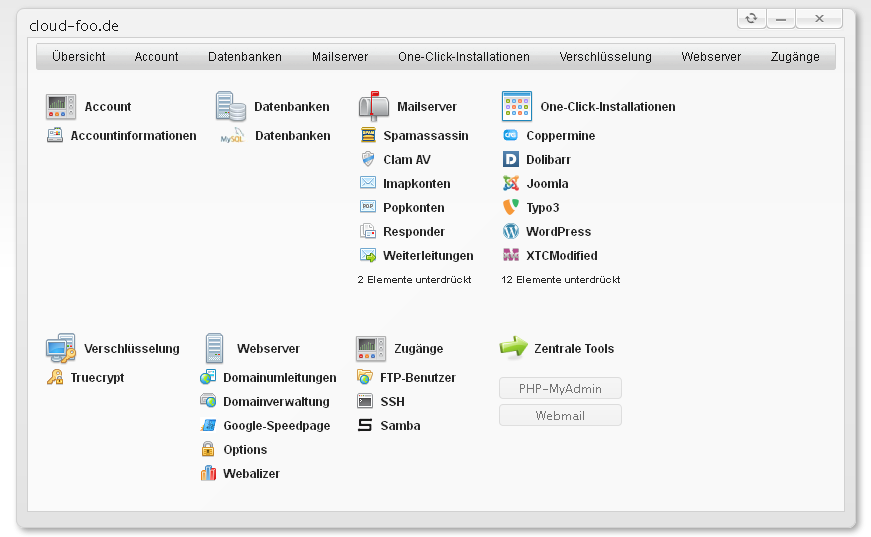Open the Domainverwaltung link

click(276, 402)
